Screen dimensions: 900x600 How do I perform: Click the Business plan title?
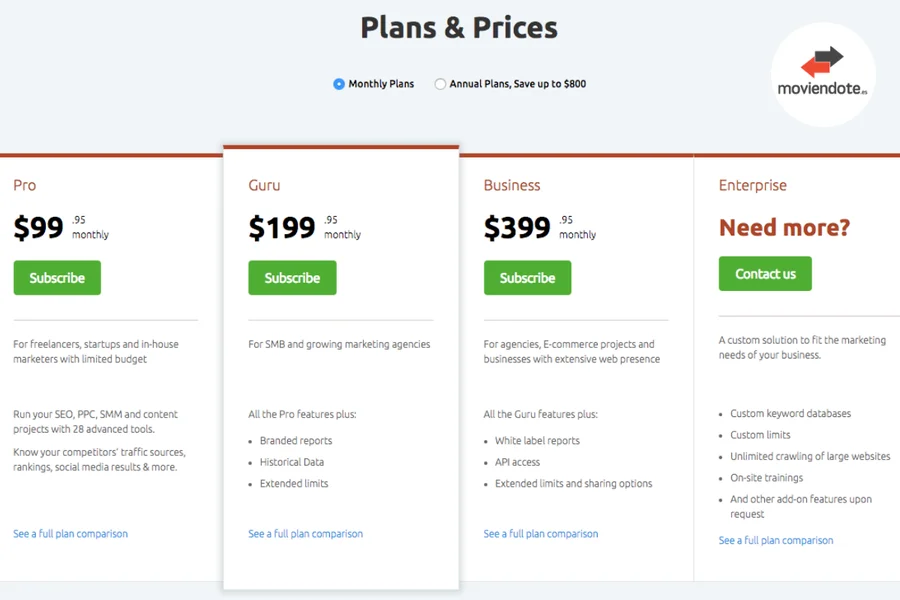coord(511,185)
